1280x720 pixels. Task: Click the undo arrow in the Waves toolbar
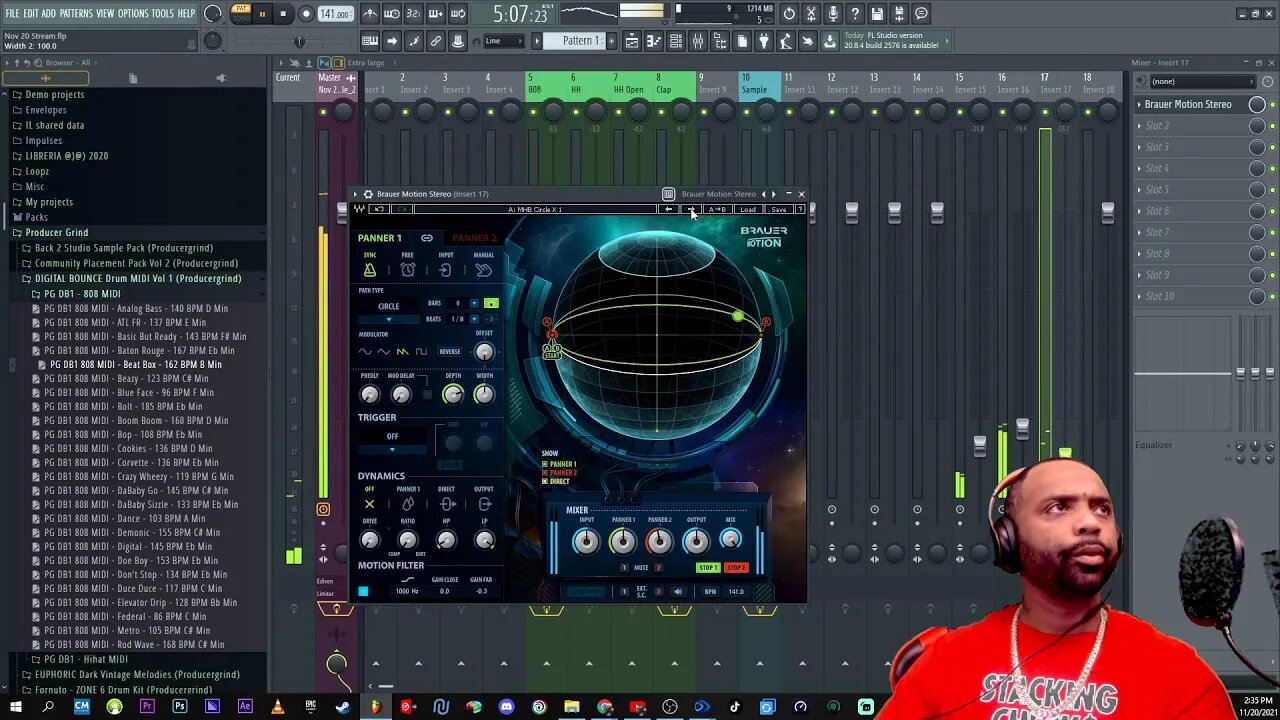pos(379,209)
